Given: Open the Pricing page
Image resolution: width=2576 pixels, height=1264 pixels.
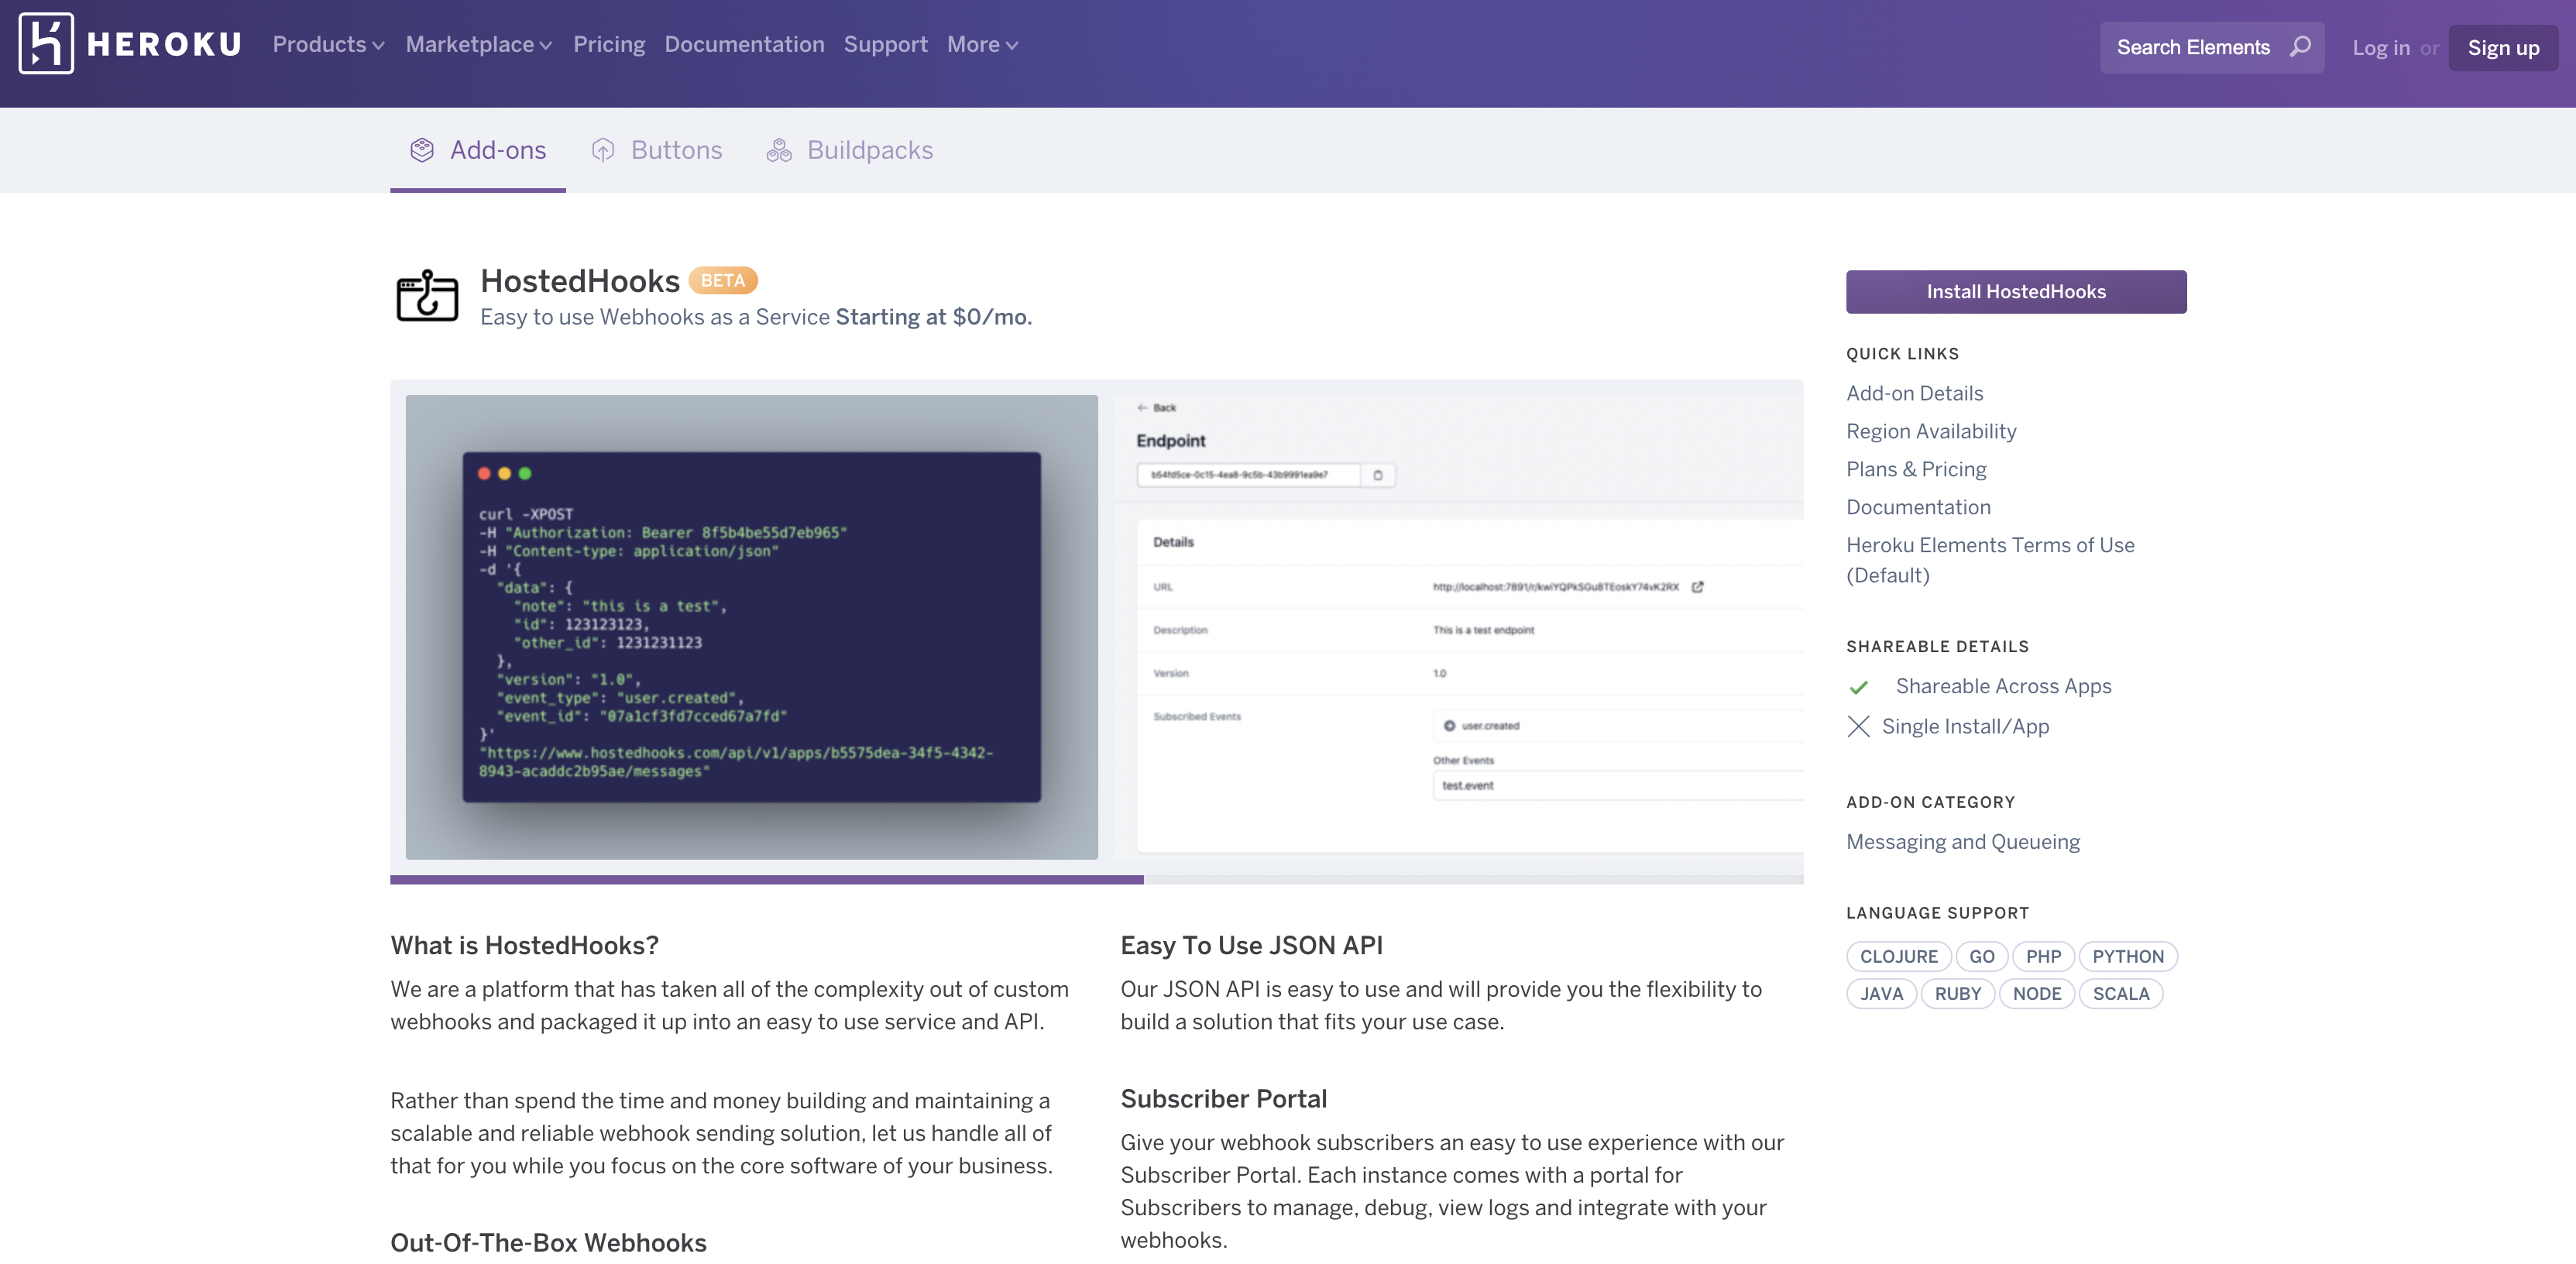Looking at the screenshot, I should click(x=609, y=45).
